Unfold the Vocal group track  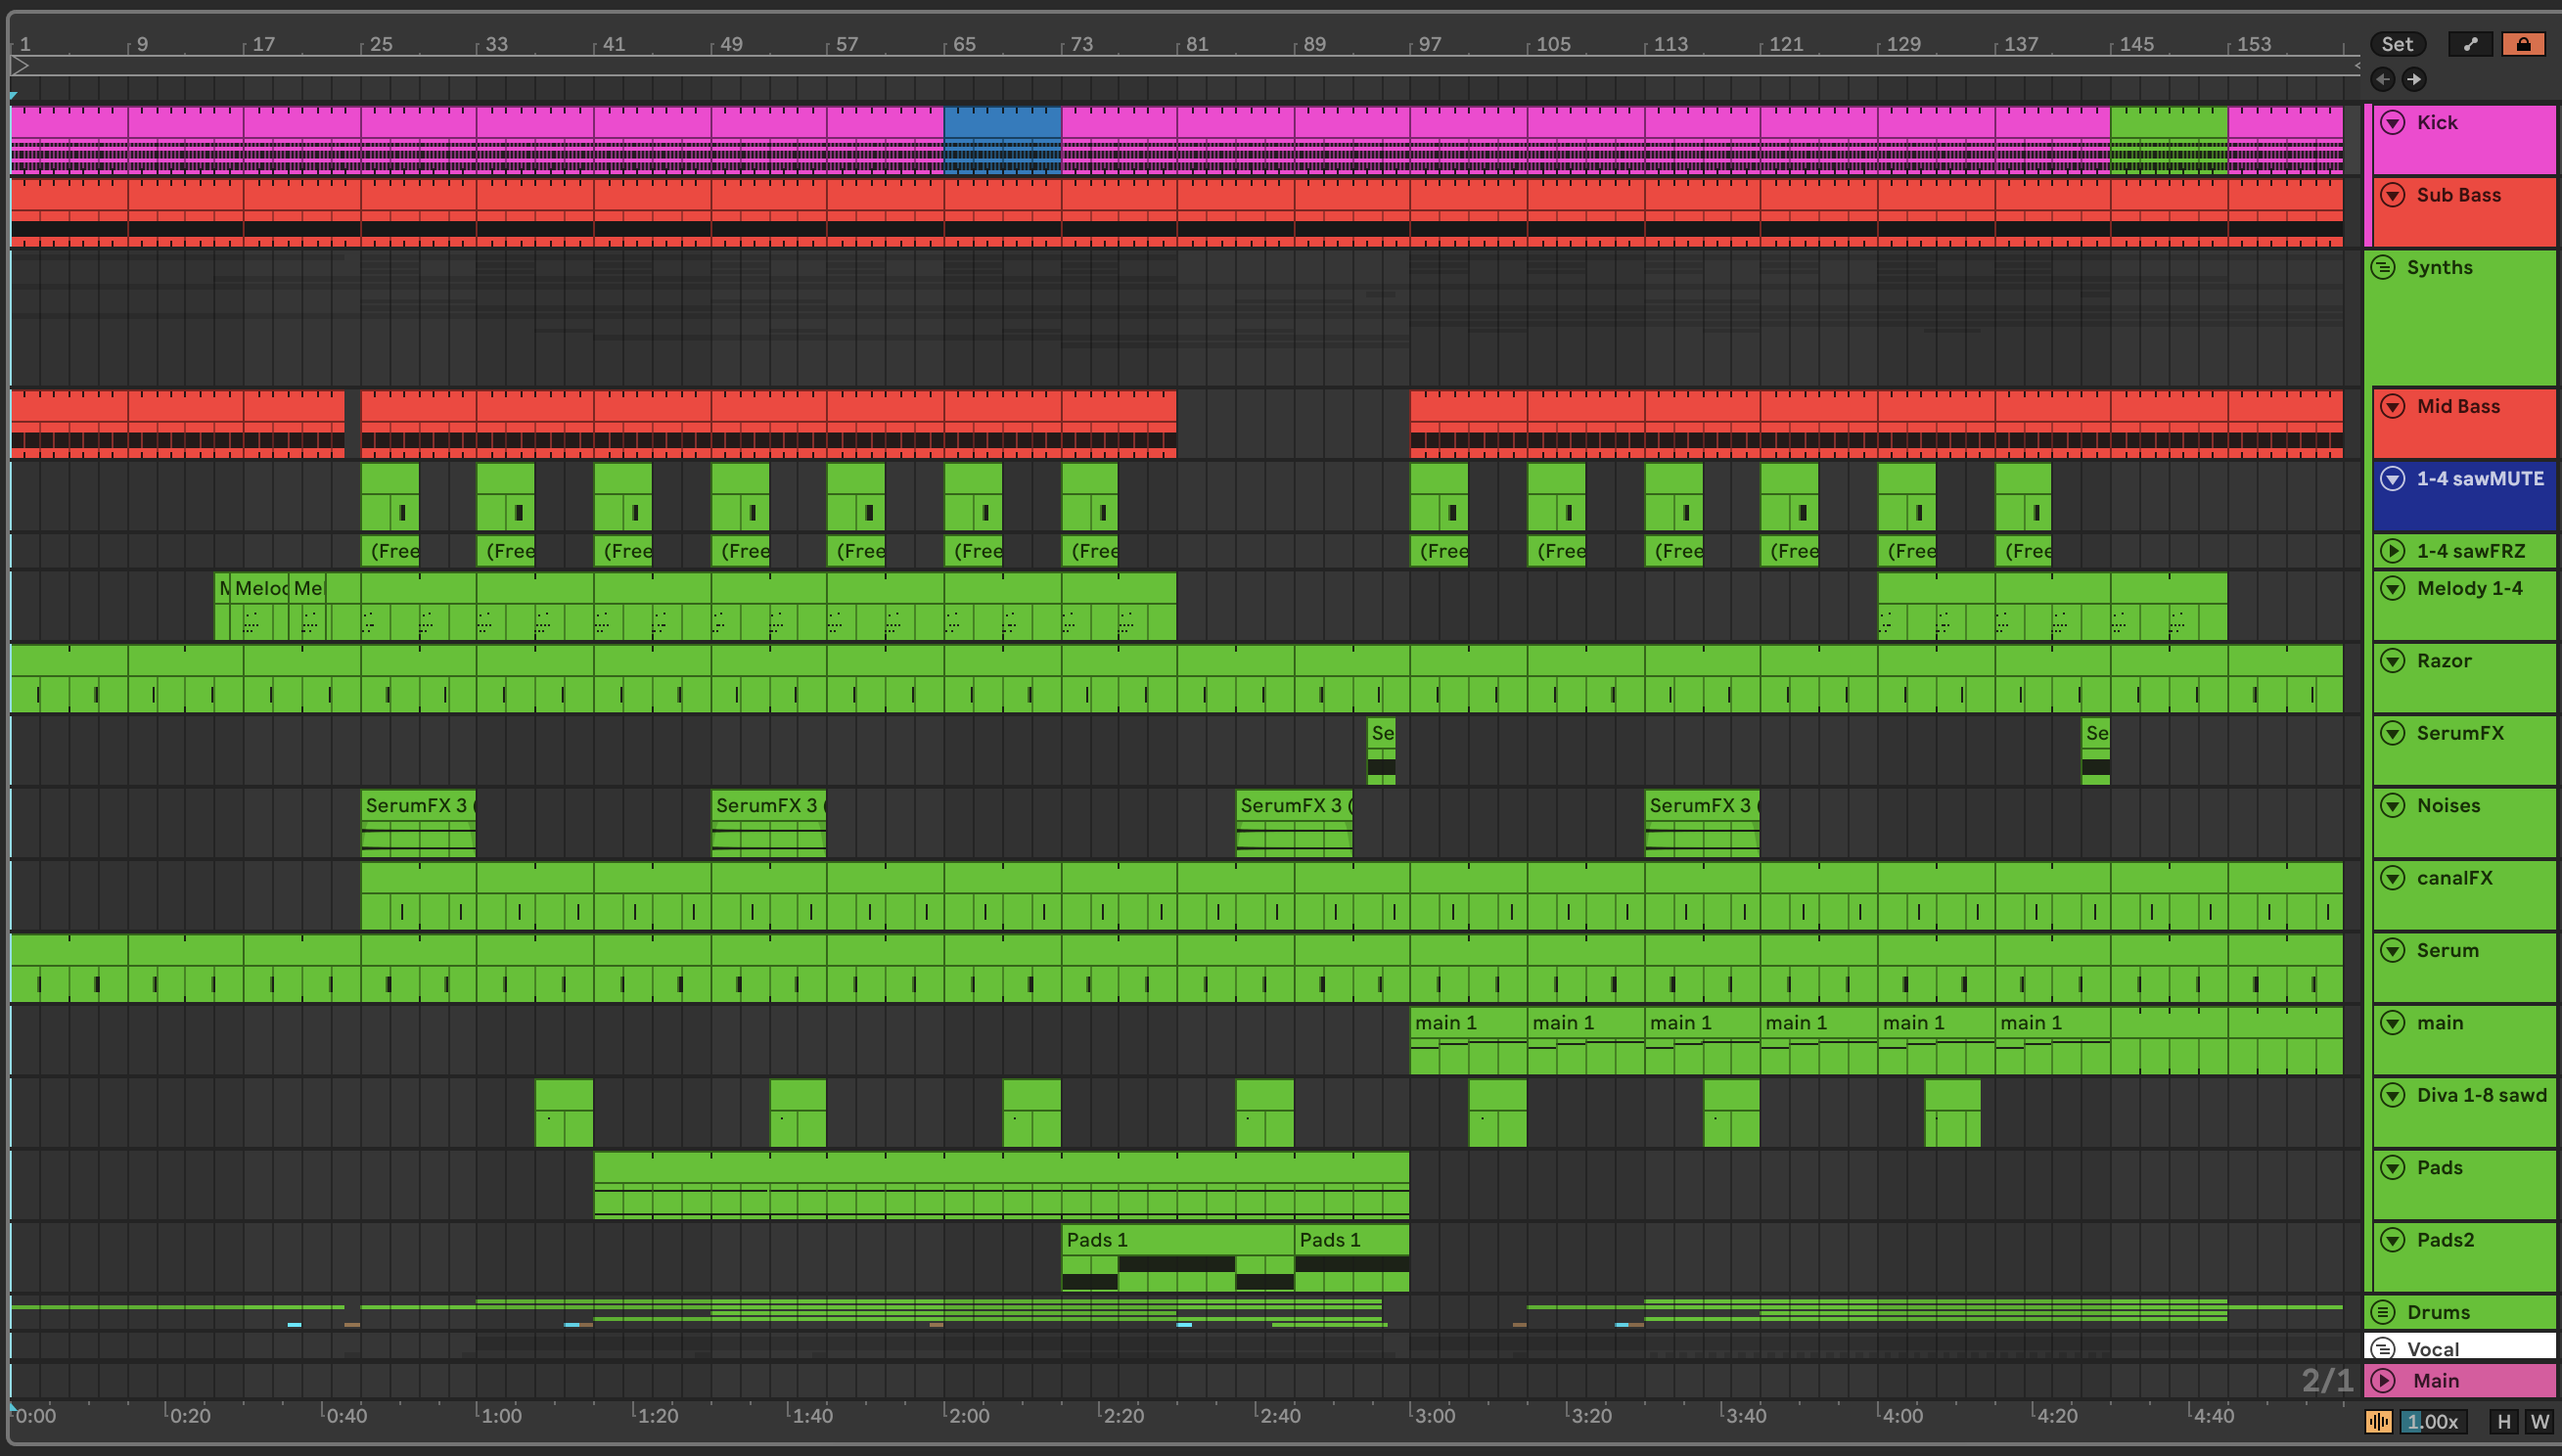2383,1348
